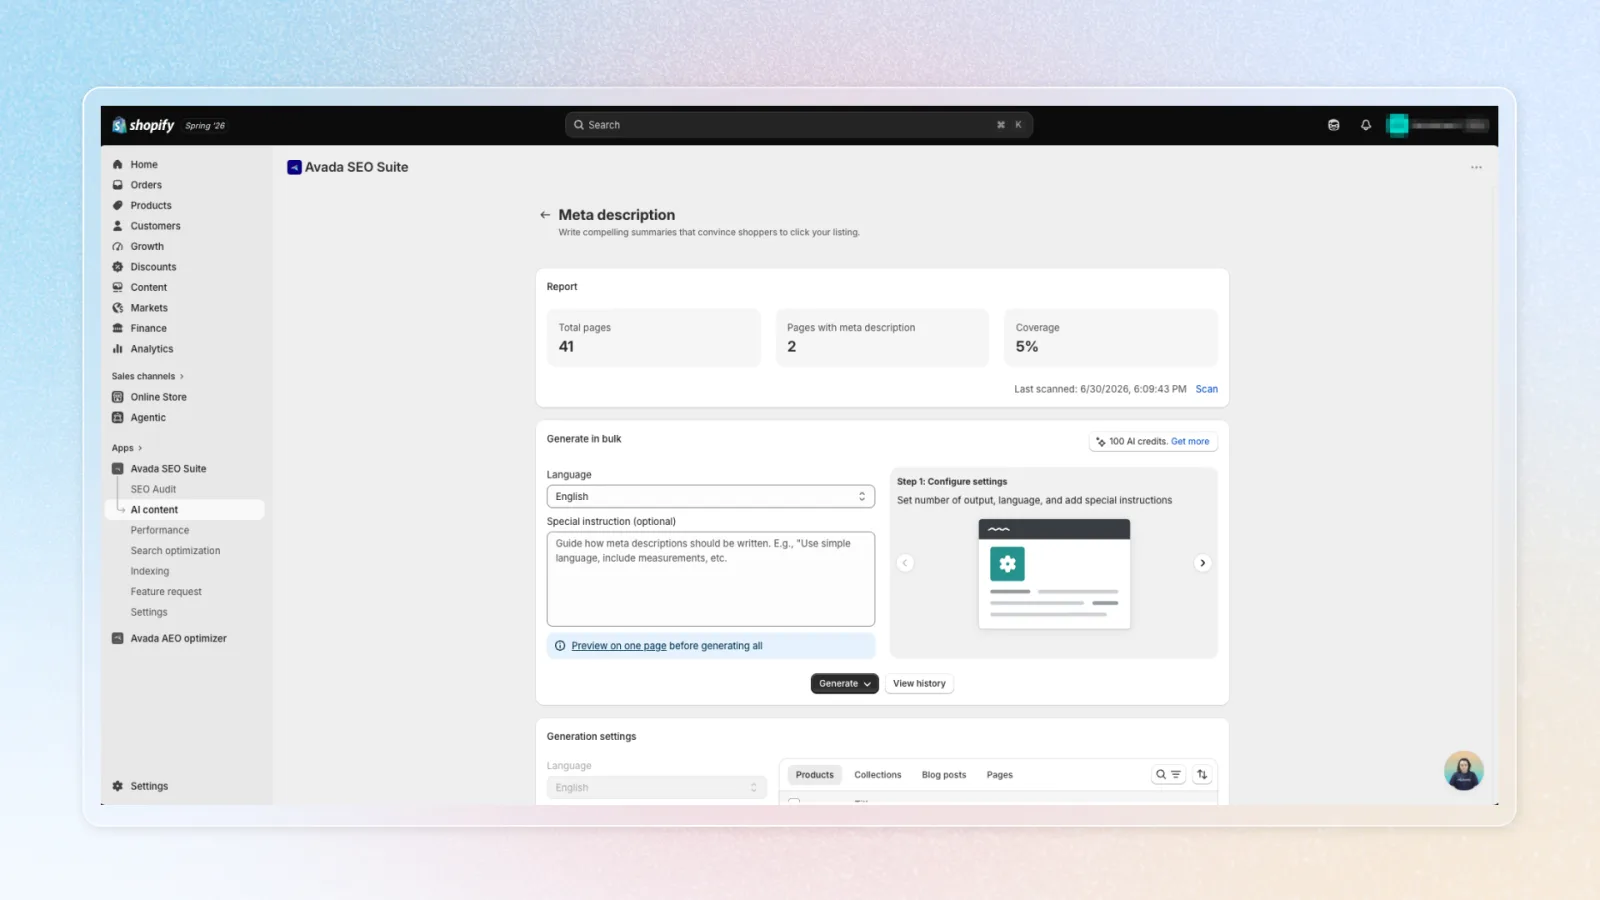
Task: Click the Online Store icon
Action: (x=118, y=397)
